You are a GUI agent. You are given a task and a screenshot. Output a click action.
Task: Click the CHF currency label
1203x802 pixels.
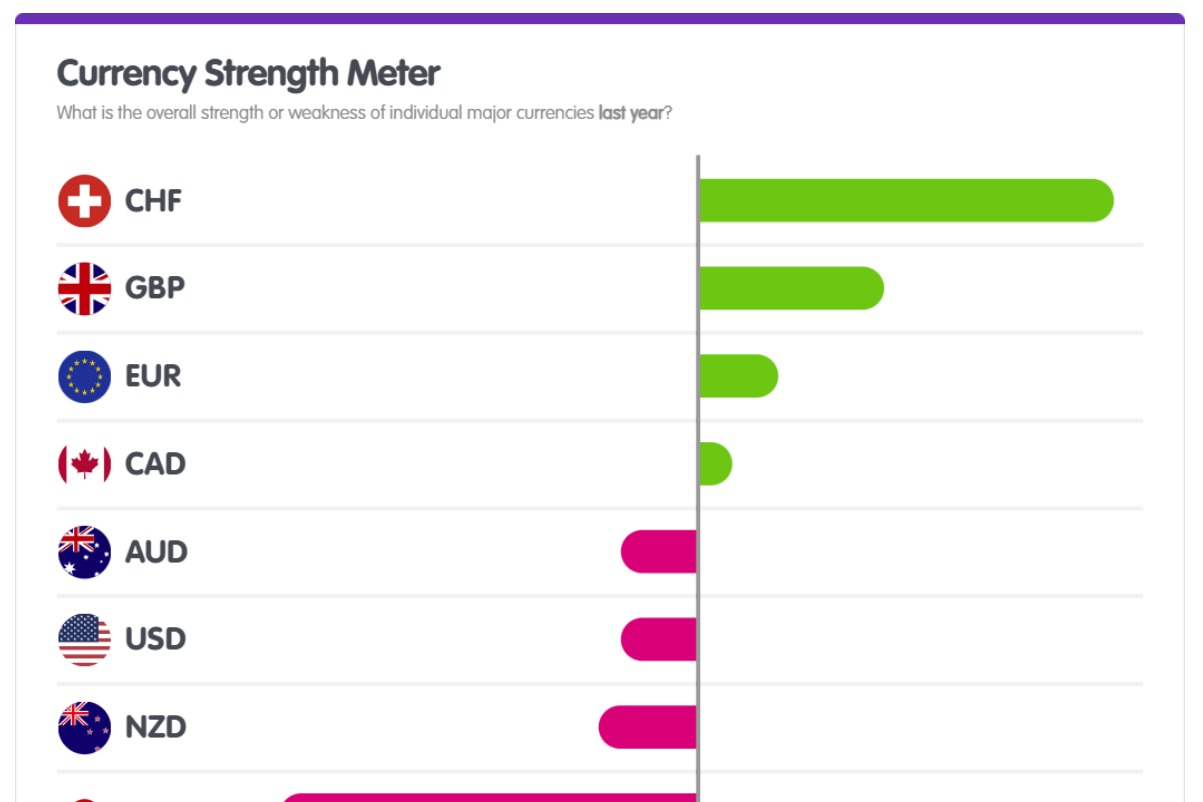tap(153, 201)
